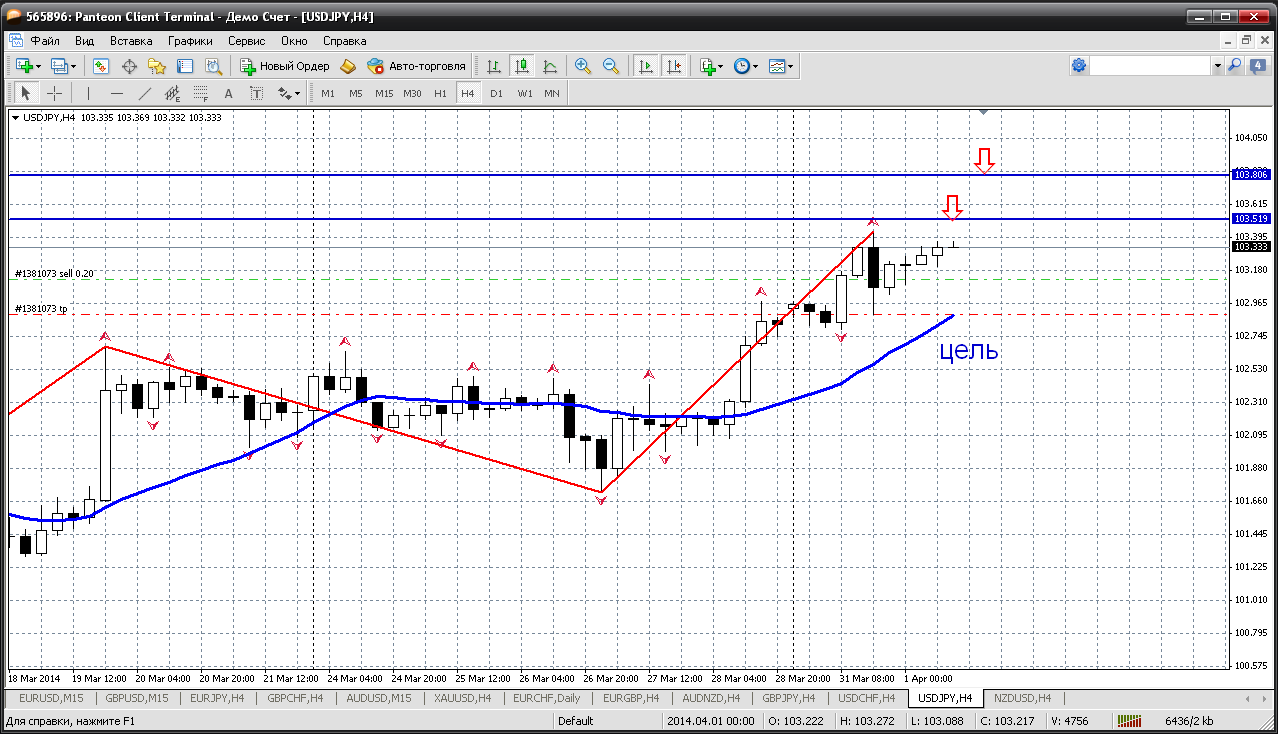1278x734 pixels.
Task: Select the trendline tool
Action: point(145,93)
